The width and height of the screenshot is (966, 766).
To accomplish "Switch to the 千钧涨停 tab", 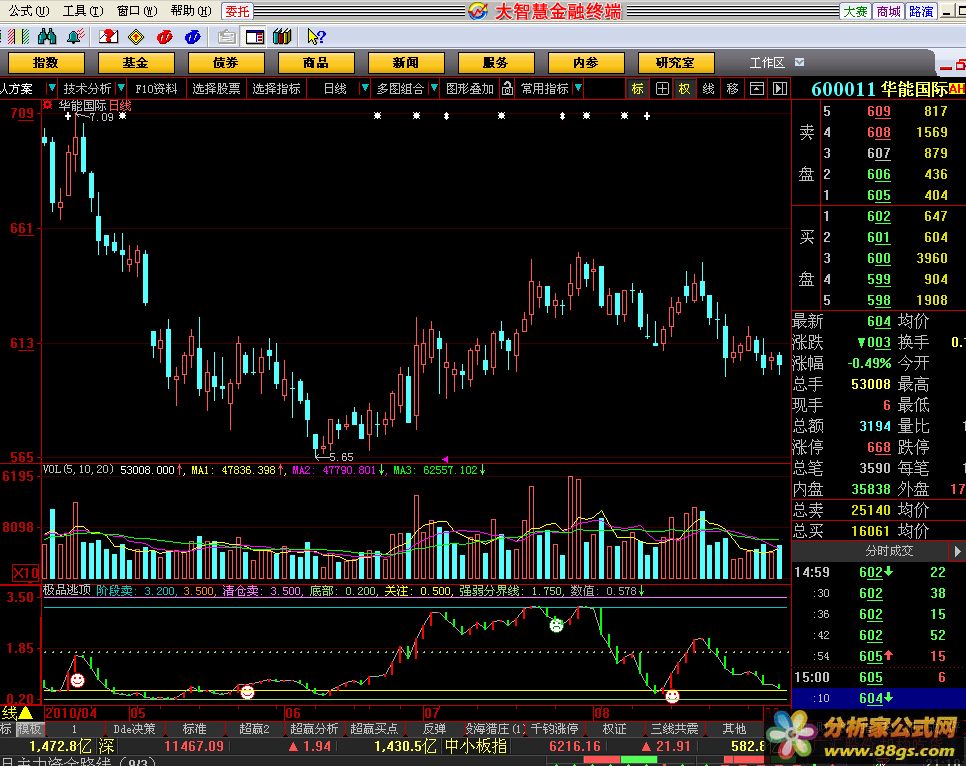I will (x=554, y=729).
